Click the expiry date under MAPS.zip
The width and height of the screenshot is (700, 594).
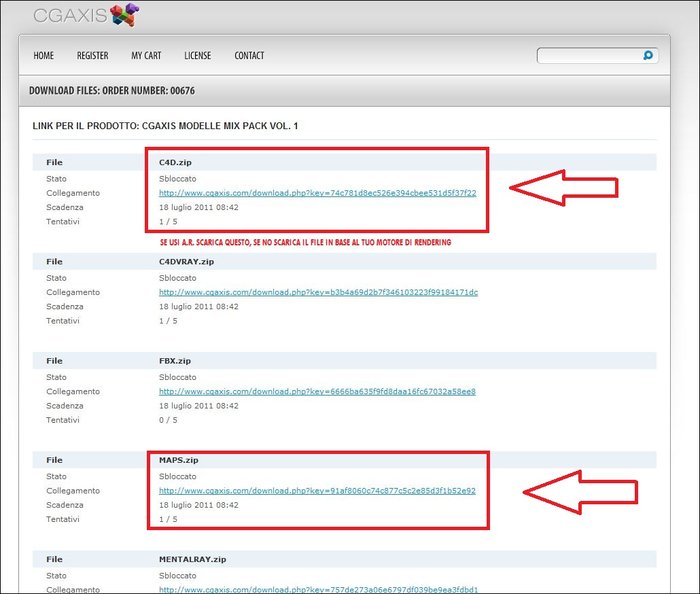tap(199, 505)
